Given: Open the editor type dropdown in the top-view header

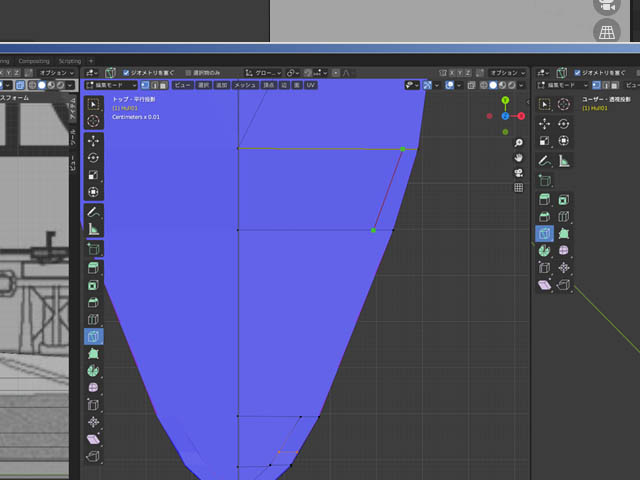Looking at the screenshot, I should click(92, 73).
